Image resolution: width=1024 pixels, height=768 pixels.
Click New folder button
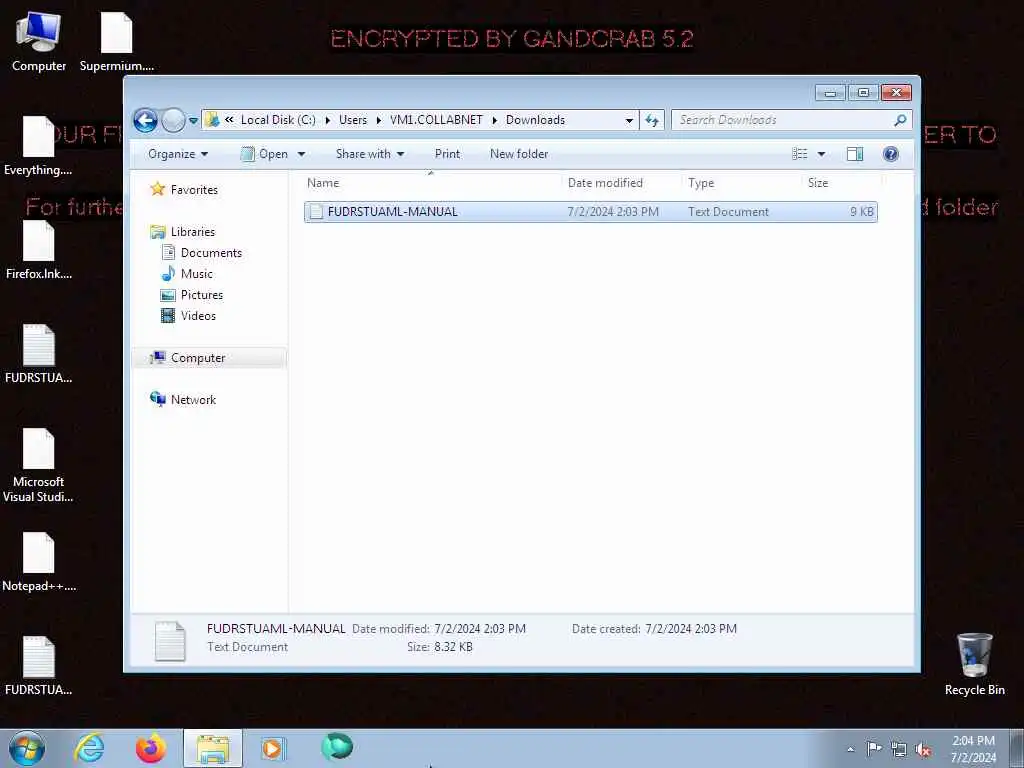tap(519, 154)
